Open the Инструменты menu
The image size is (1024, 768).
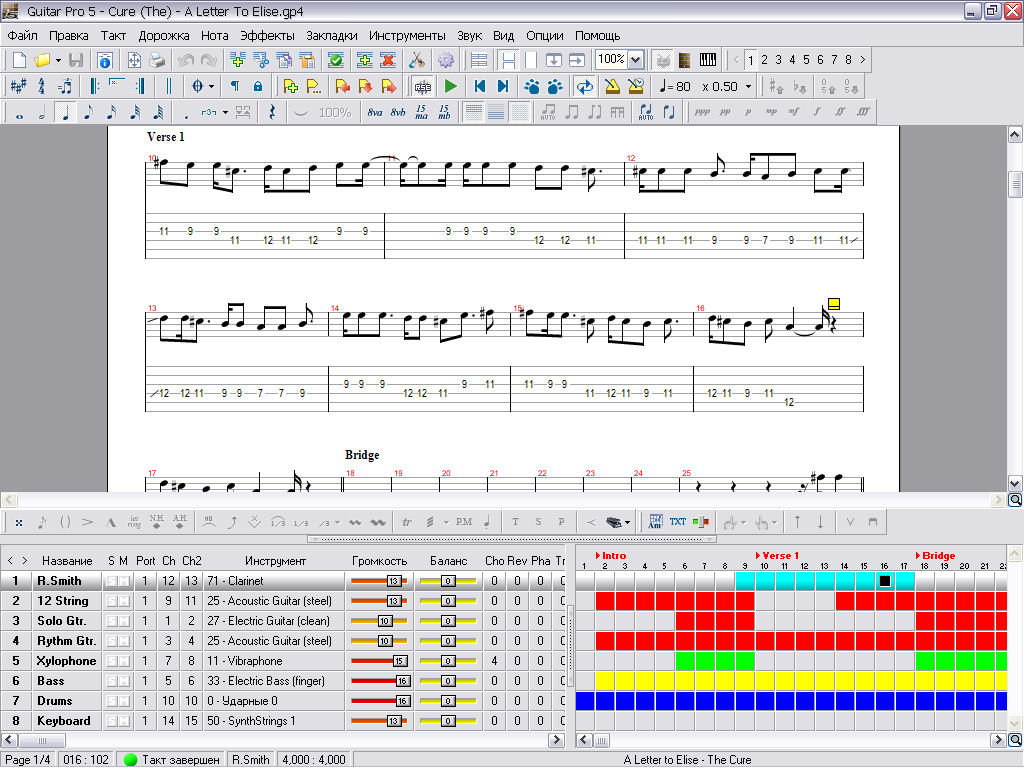coord(407,36)
